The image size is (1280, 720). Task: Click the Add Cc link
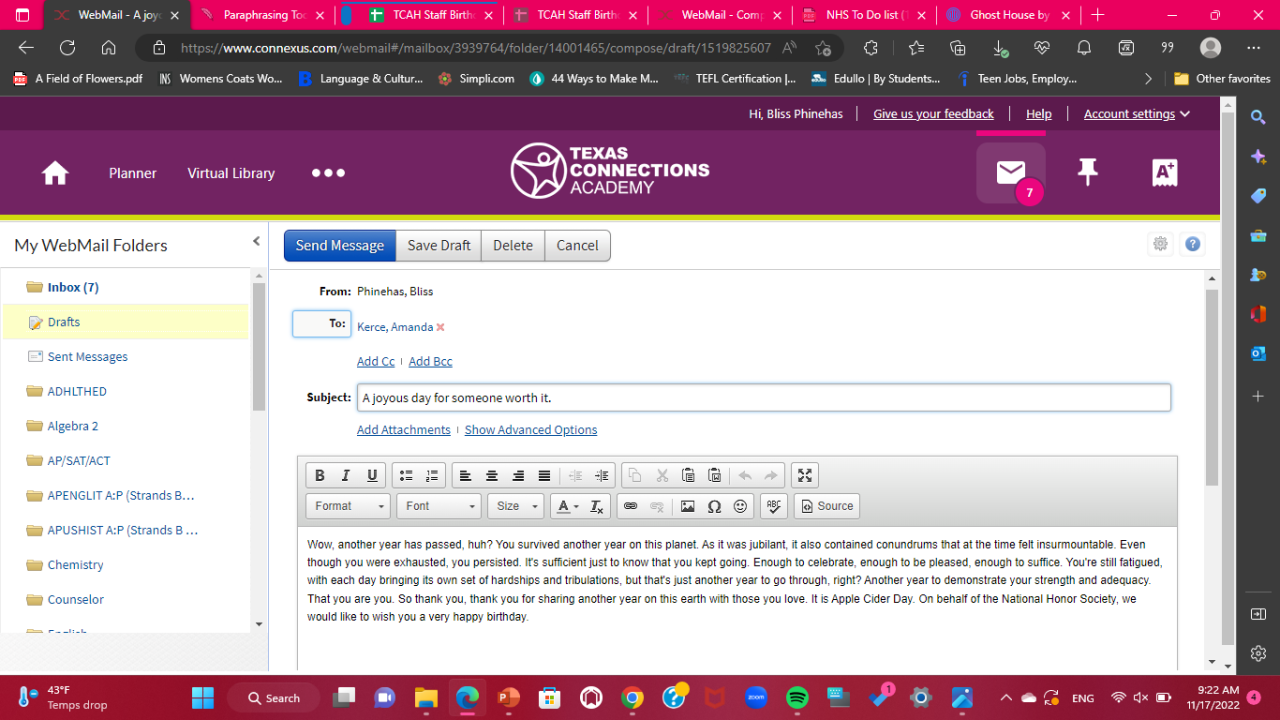tap(376, 362)
